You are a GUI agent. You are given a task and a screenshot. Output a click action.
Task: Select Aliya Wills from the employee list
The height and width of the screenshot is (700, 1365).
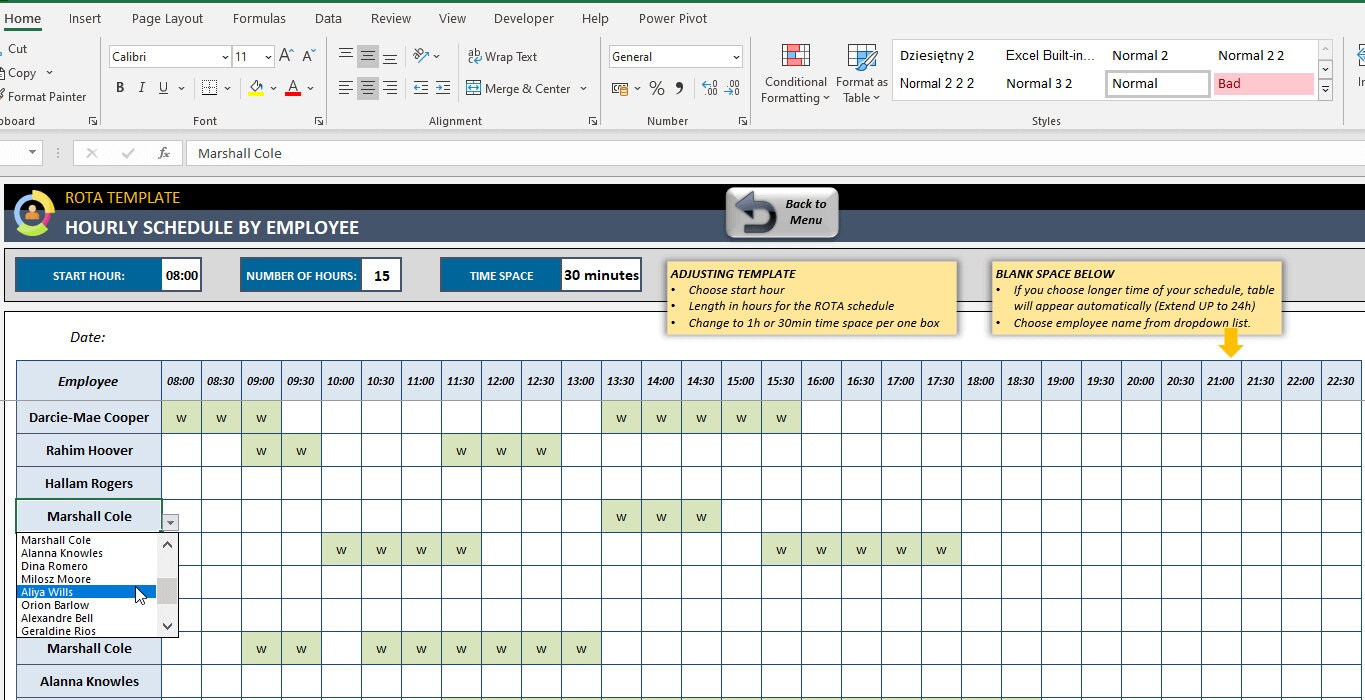(45, 591)
